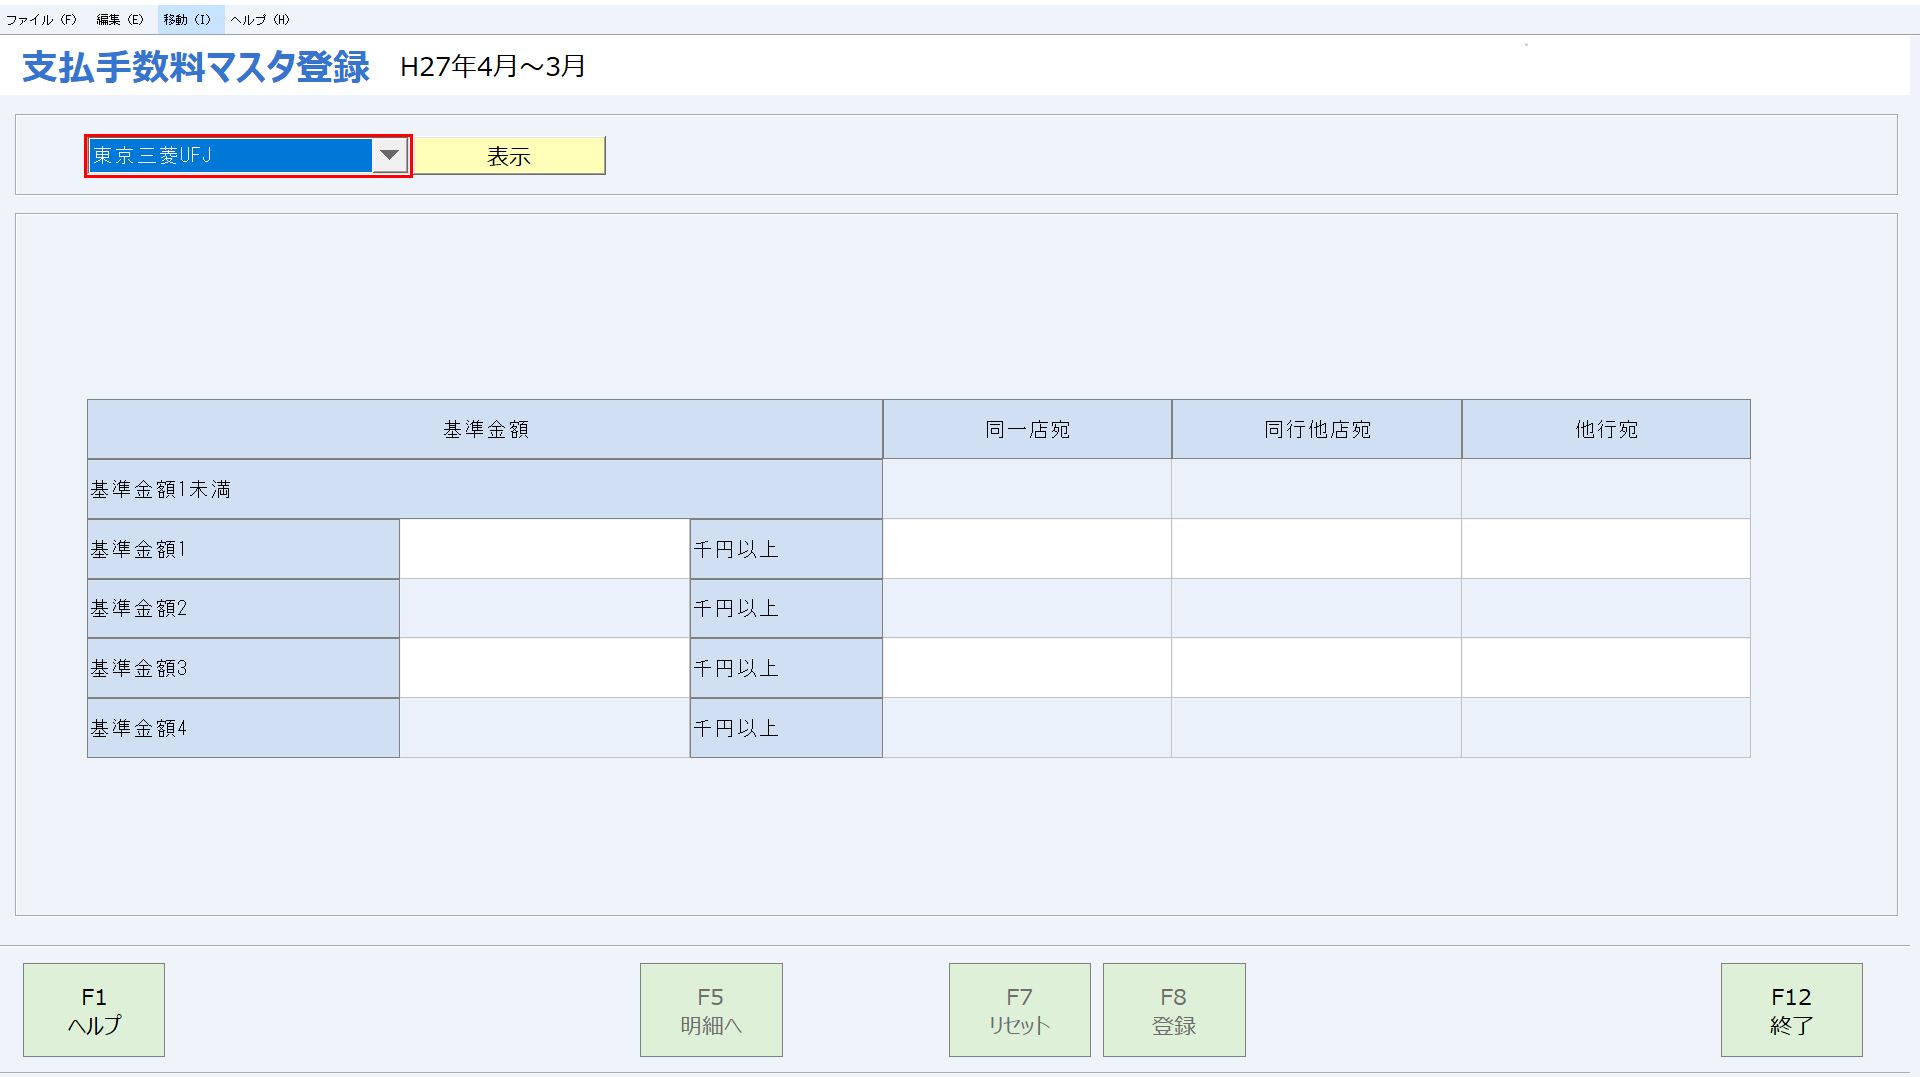Click 同一店宛 cell in 基準金額2 row
Image resolution: width=1920 pixels, height=1077 pixels.
point(1027,608)
